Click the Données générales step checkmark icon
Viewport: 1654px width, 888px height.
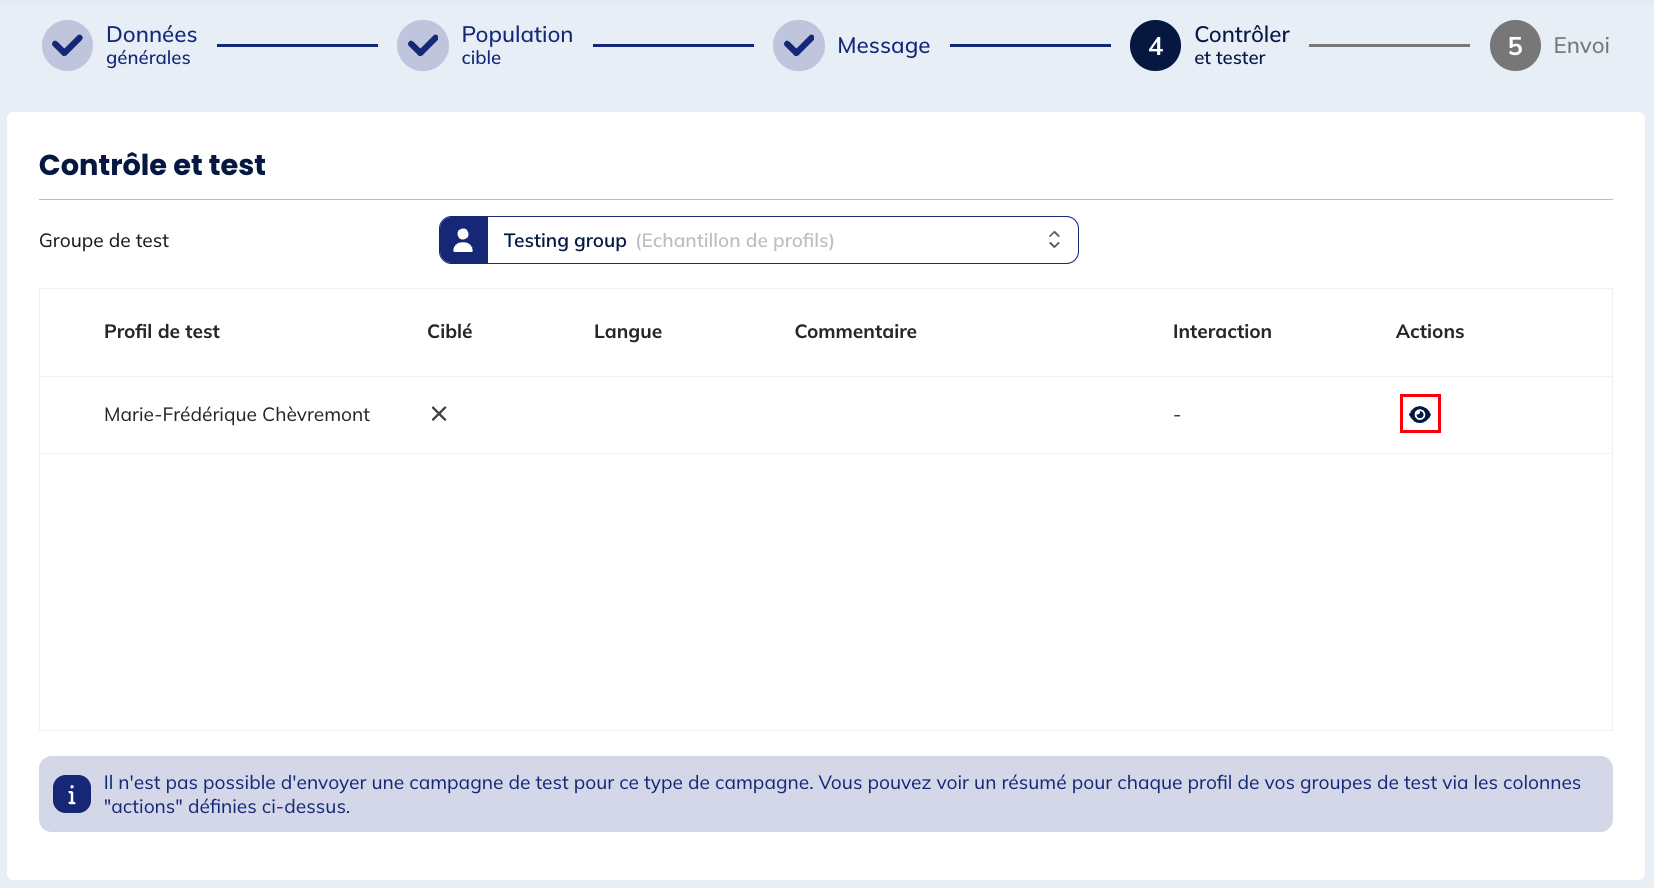coord(67,46)
